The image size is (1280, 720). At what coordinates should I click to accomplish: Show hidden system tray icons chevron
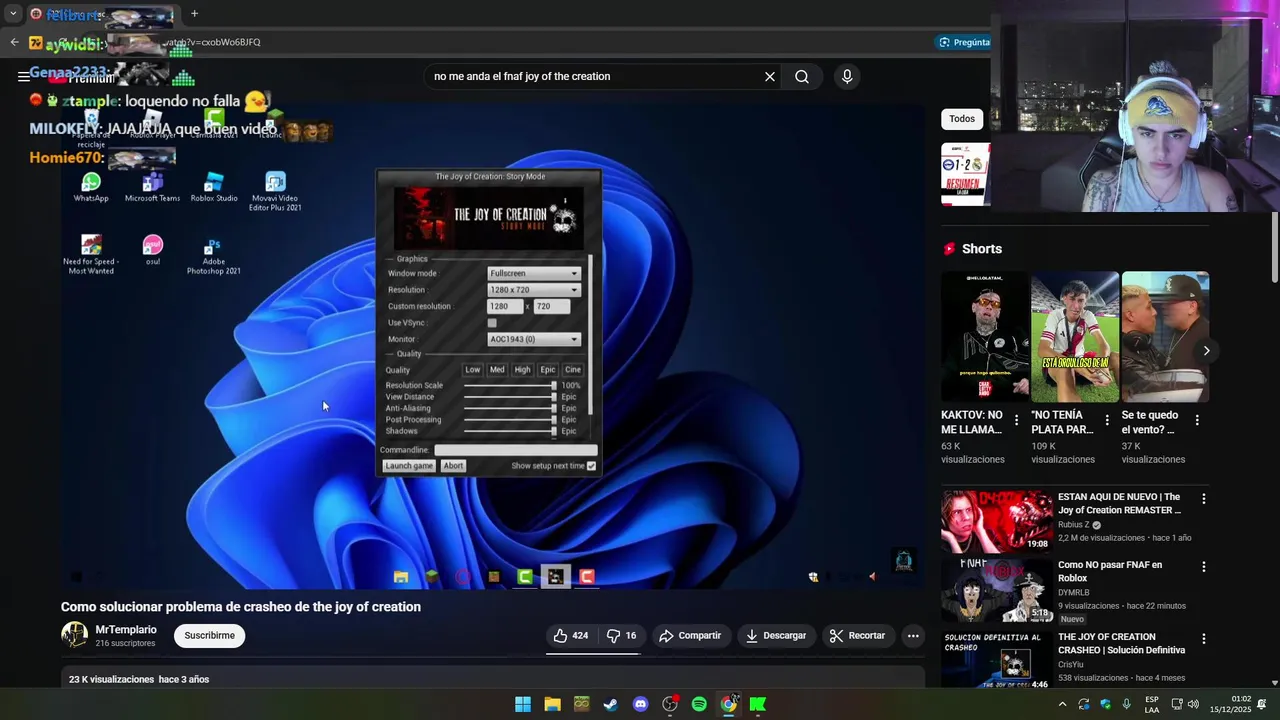[1062, 704]
